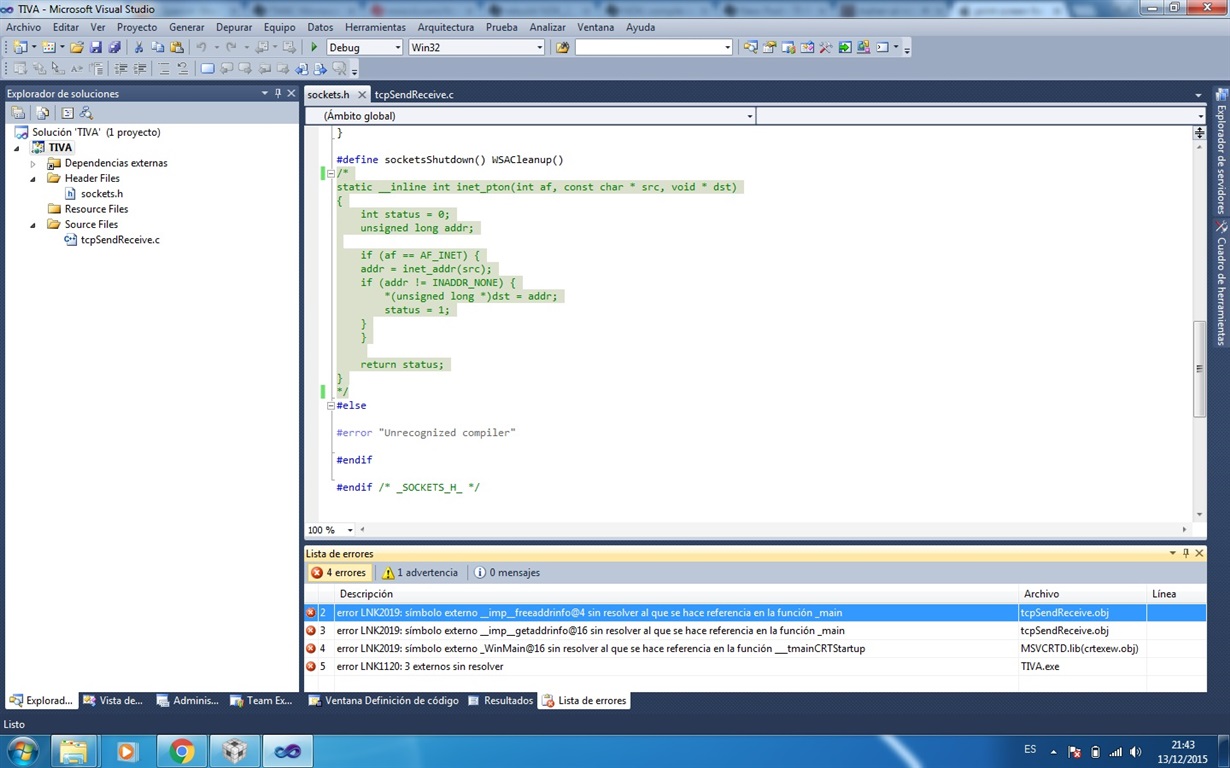
Task: Click the editor vertical scrollbar thumb
Action: (x=1199, y=369)
